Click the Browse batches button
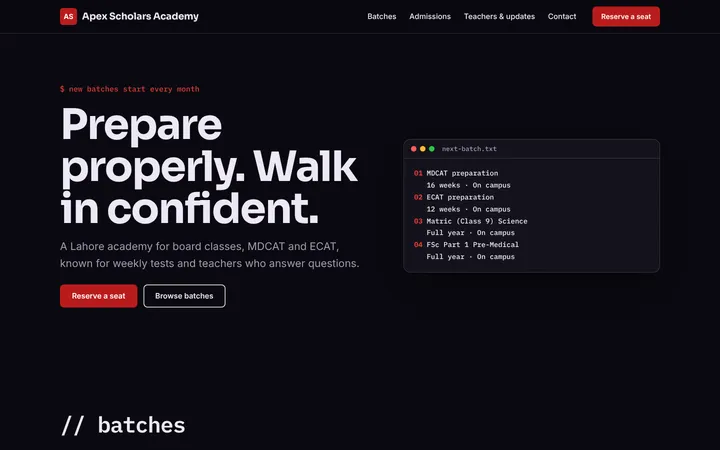The width and height of the screenshot is (720, 450). tap(184, 296)
